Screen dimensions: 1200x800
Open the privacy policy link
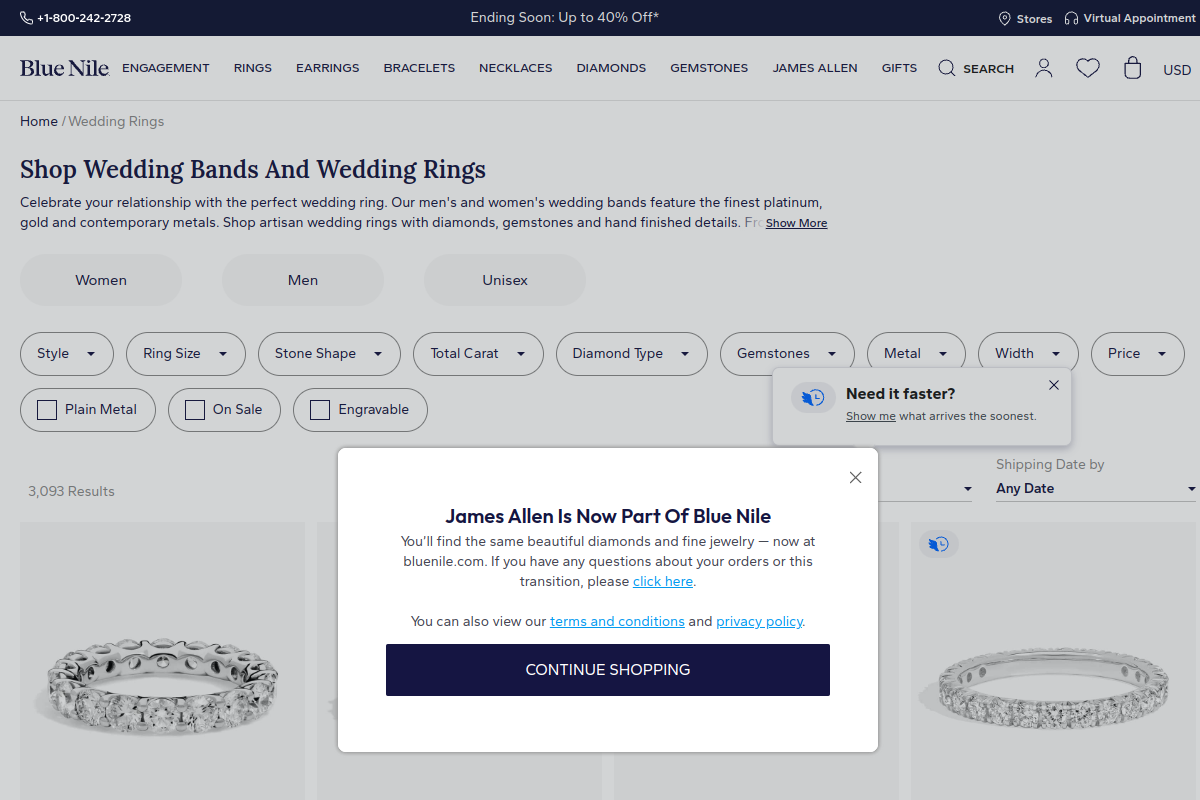tap(759, 621)
